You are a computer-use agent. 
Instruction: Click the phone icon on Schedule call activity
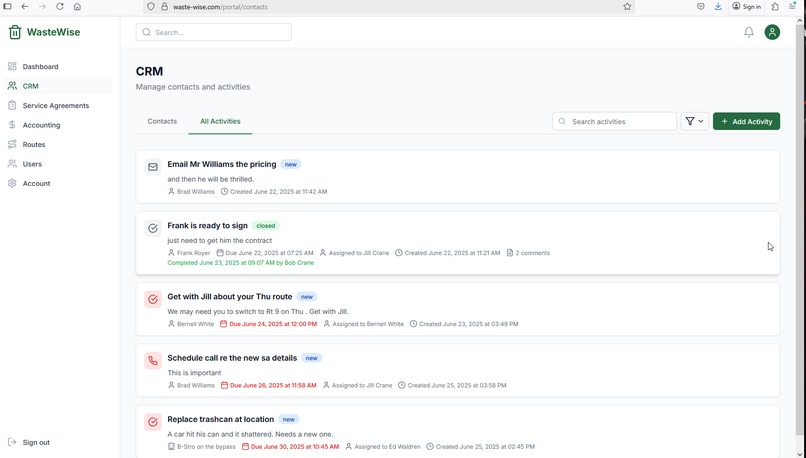coord(153,360)
